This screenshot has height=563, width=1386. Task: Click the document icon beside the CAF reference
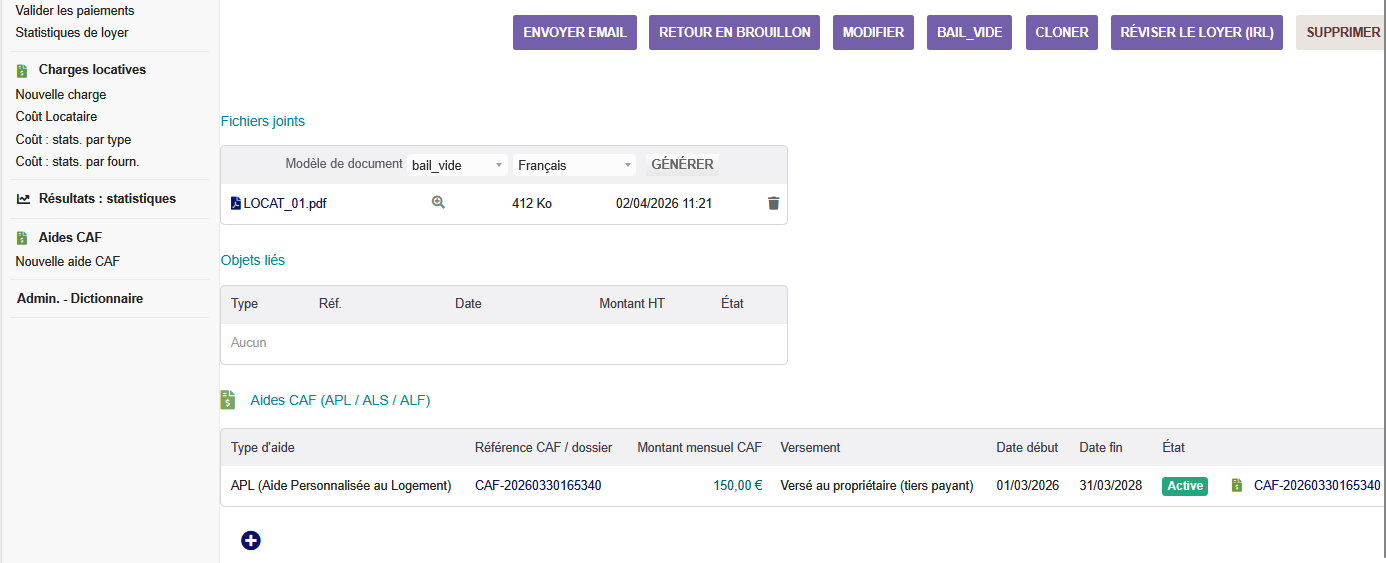1237,486
